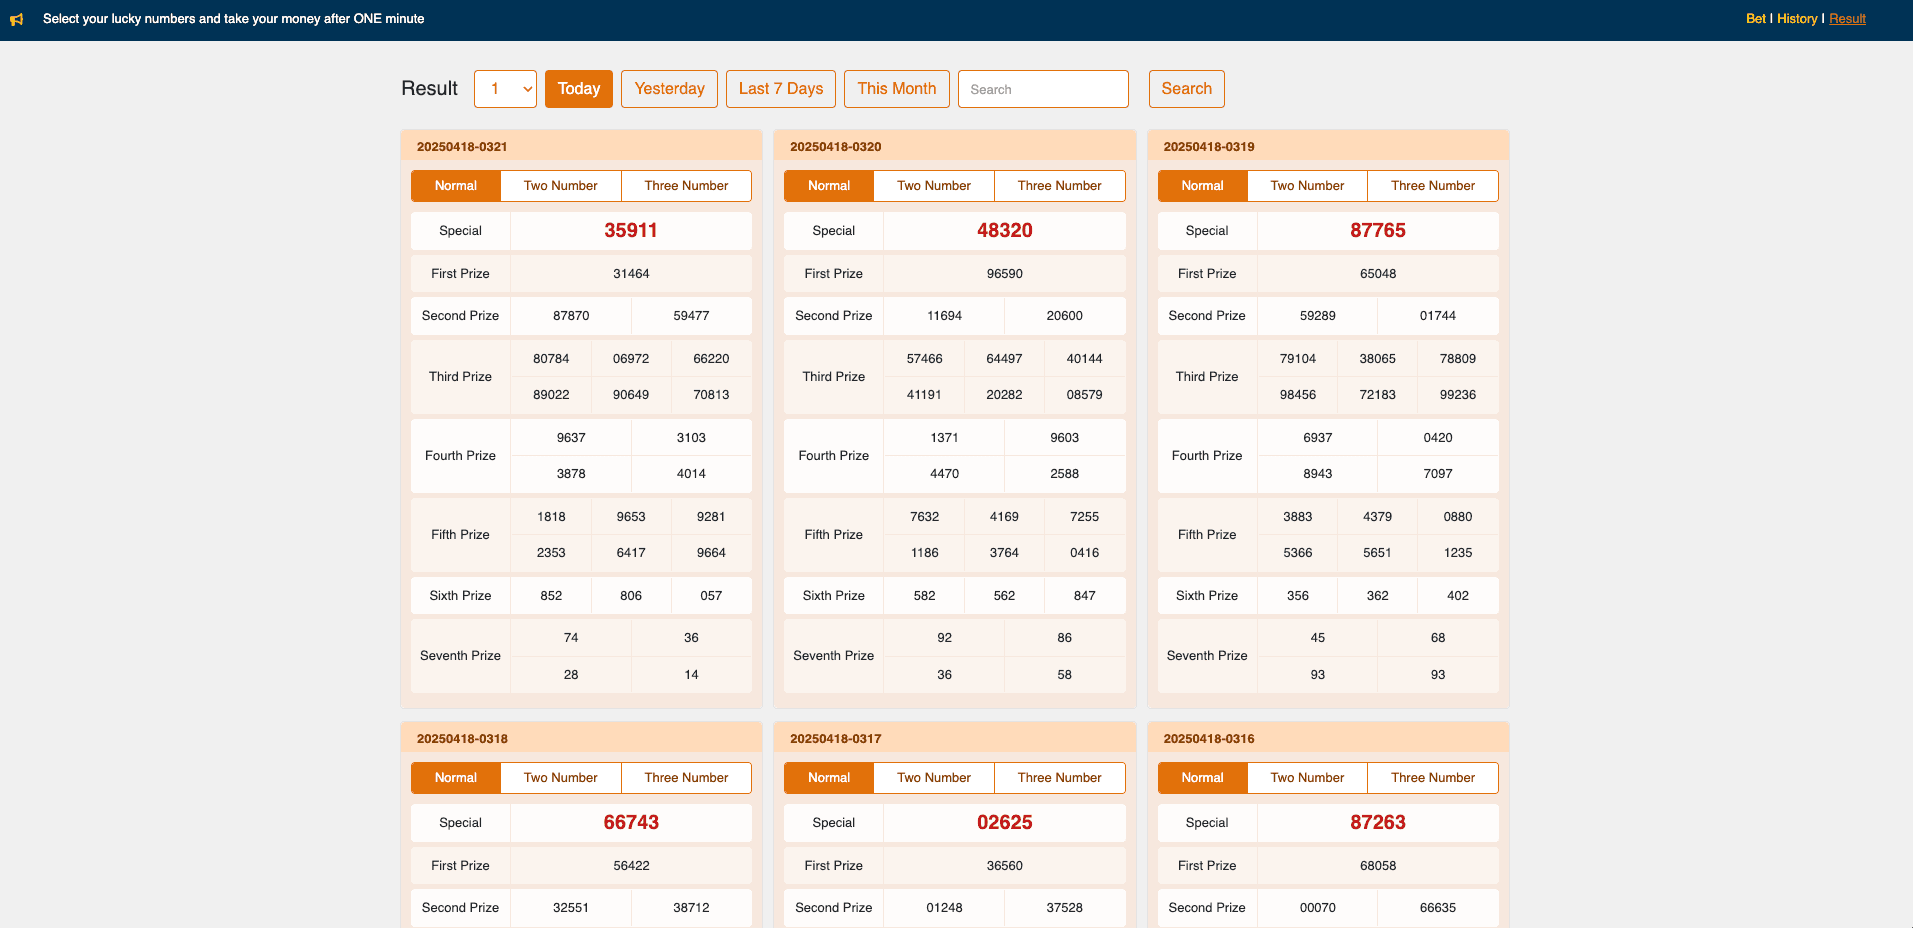Filter results by Last 7 Days

tap(781, 89)
